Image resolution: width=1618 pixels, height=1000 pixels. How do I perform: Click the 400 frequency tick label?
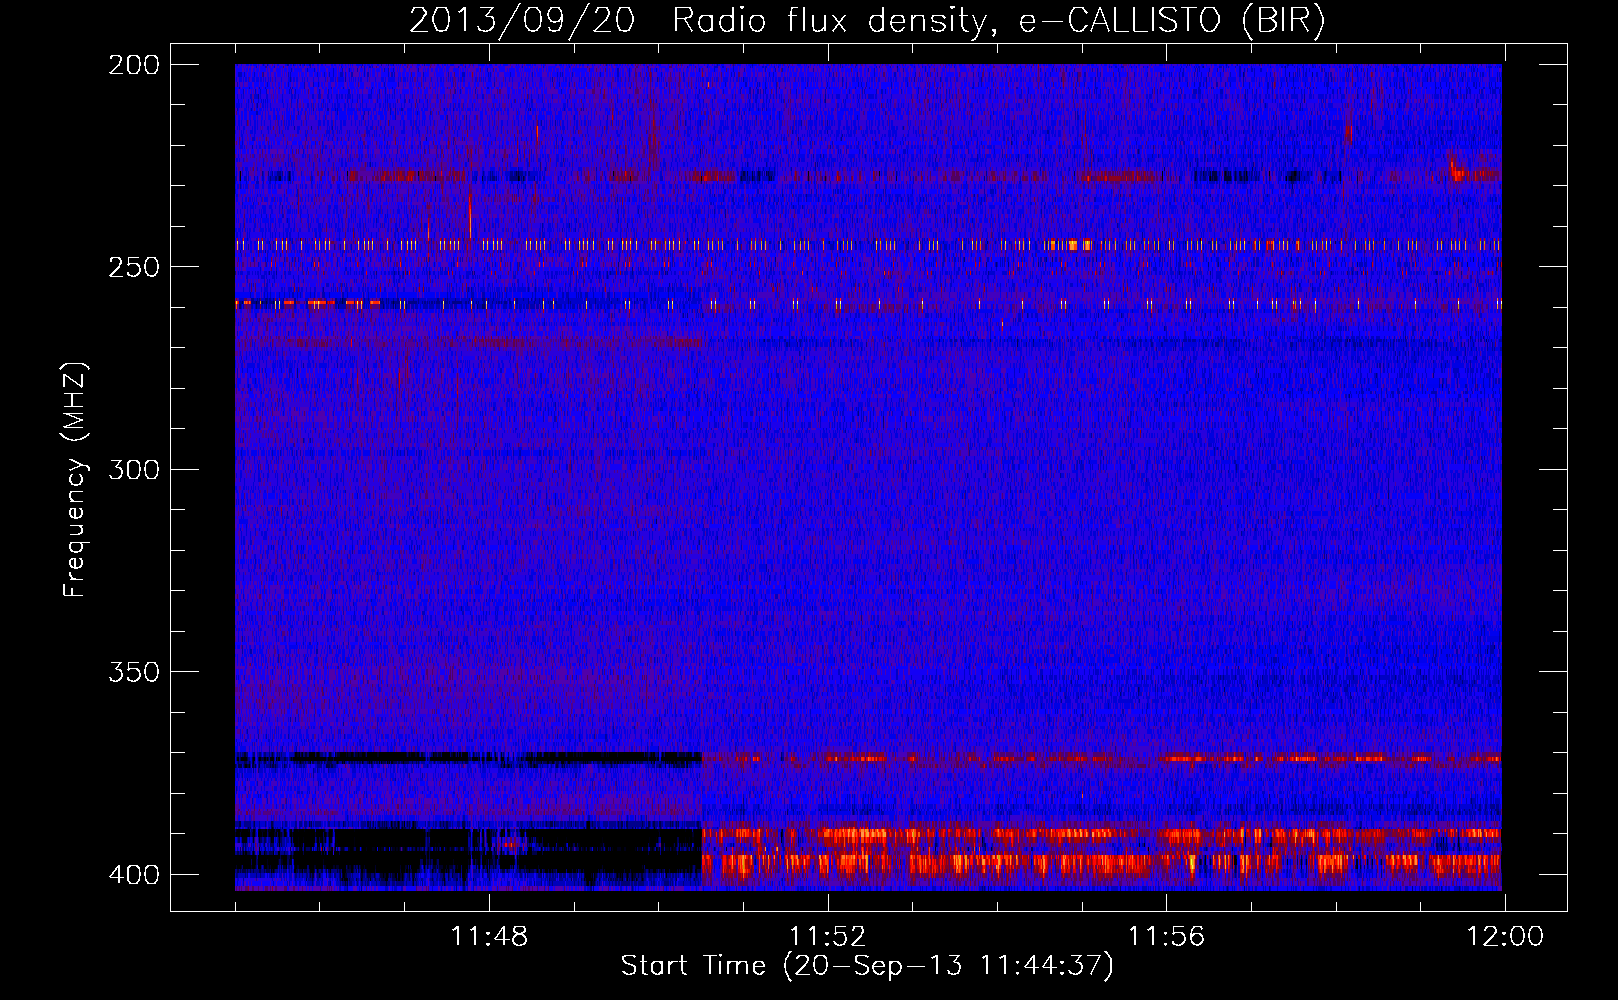[x=134, y=875]
